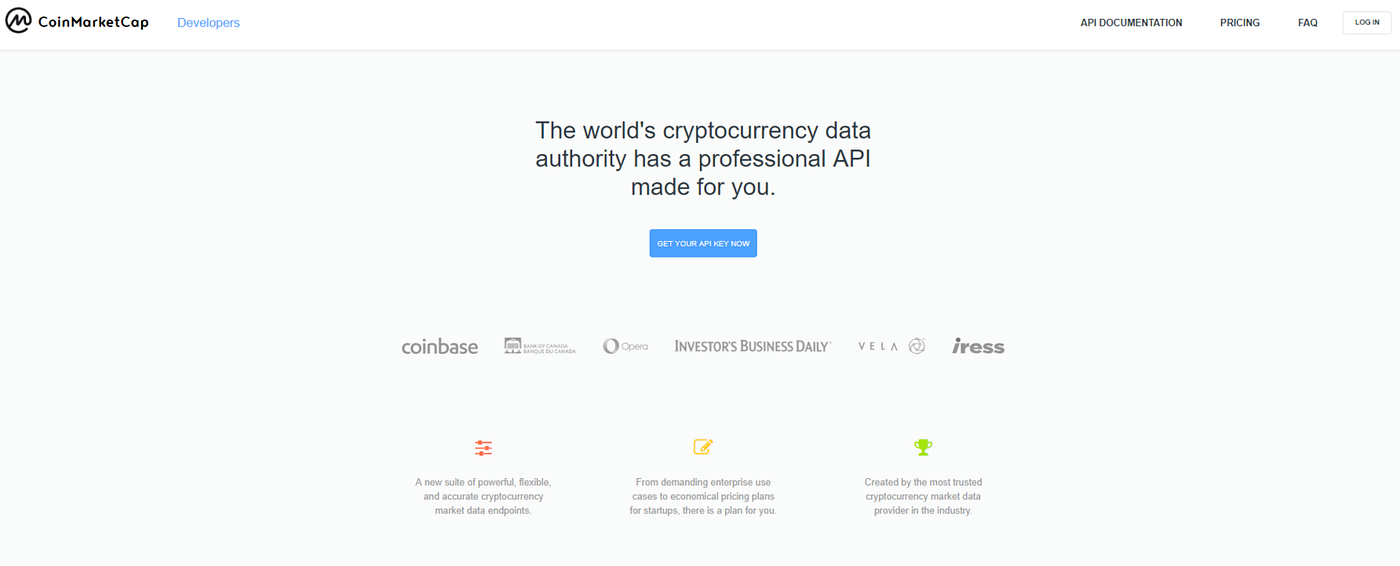The height and width of the screenshot is (566, 1400).
Task: Click the pricing plans for startups text
Action: (x=703, y=496)
